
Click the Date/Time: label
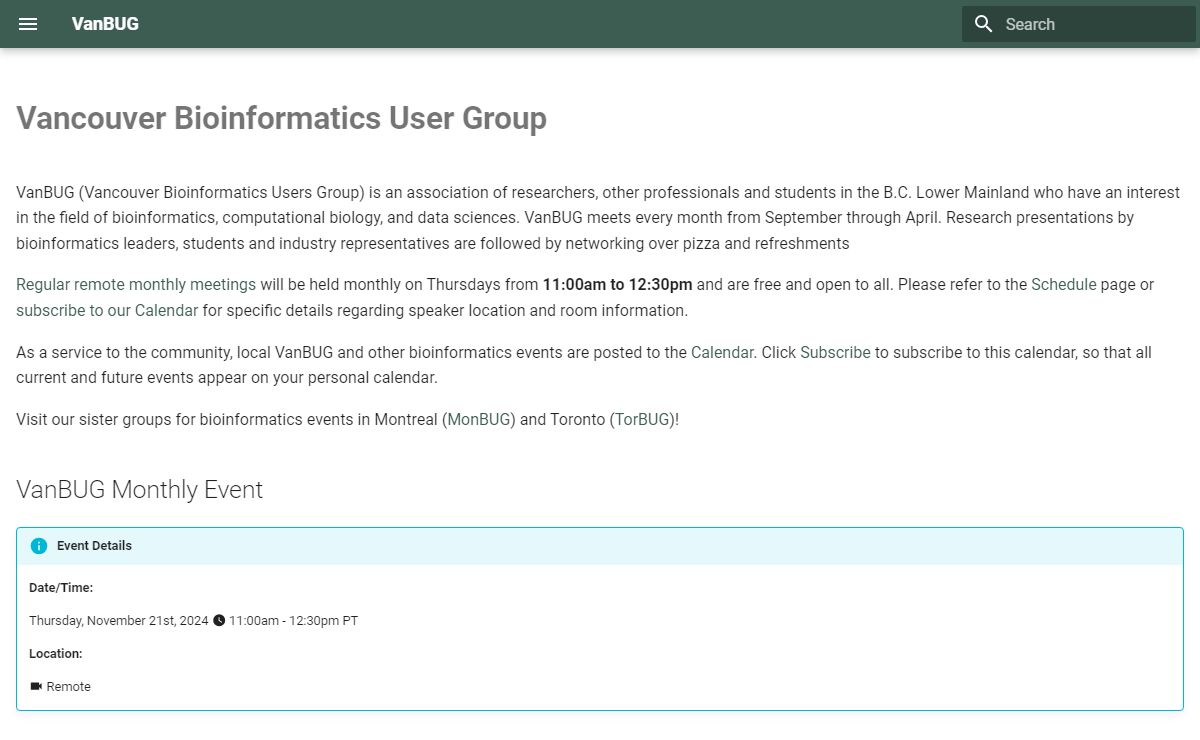(x=61, y=587)
